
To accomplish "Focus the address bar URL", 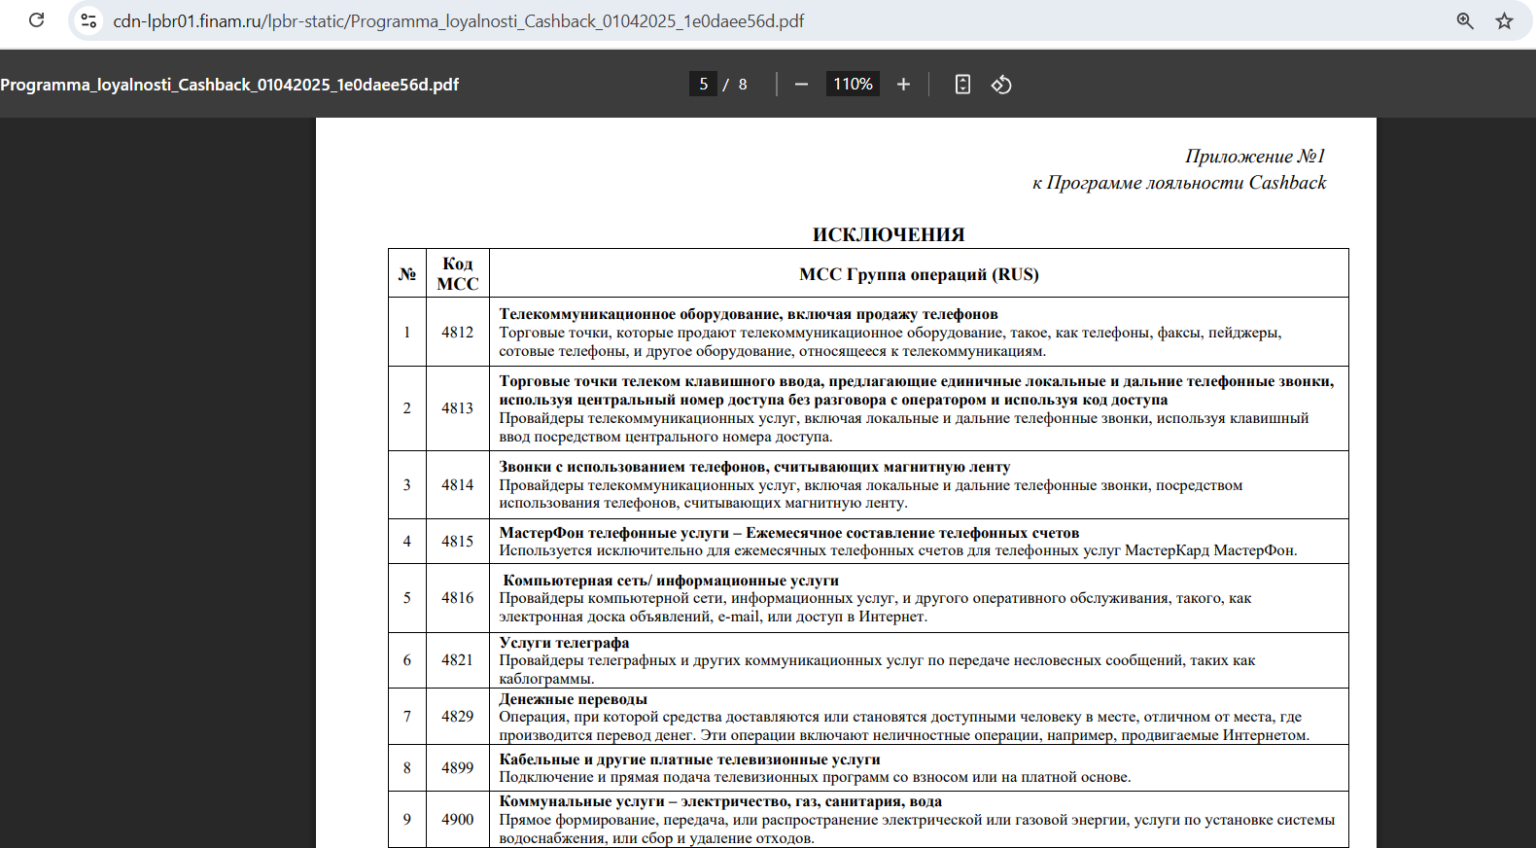I will click(x=458, y=21).
